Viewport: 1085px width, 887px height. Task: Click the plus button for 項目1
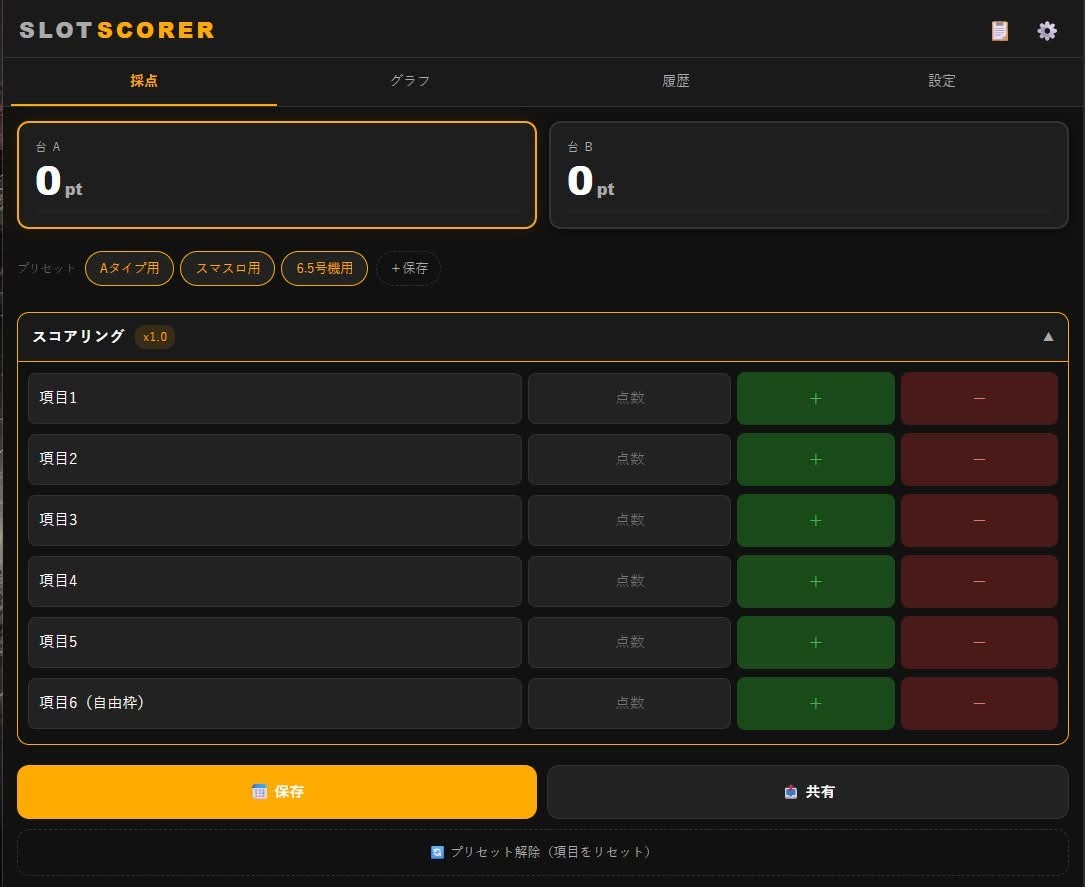(815, 399)
